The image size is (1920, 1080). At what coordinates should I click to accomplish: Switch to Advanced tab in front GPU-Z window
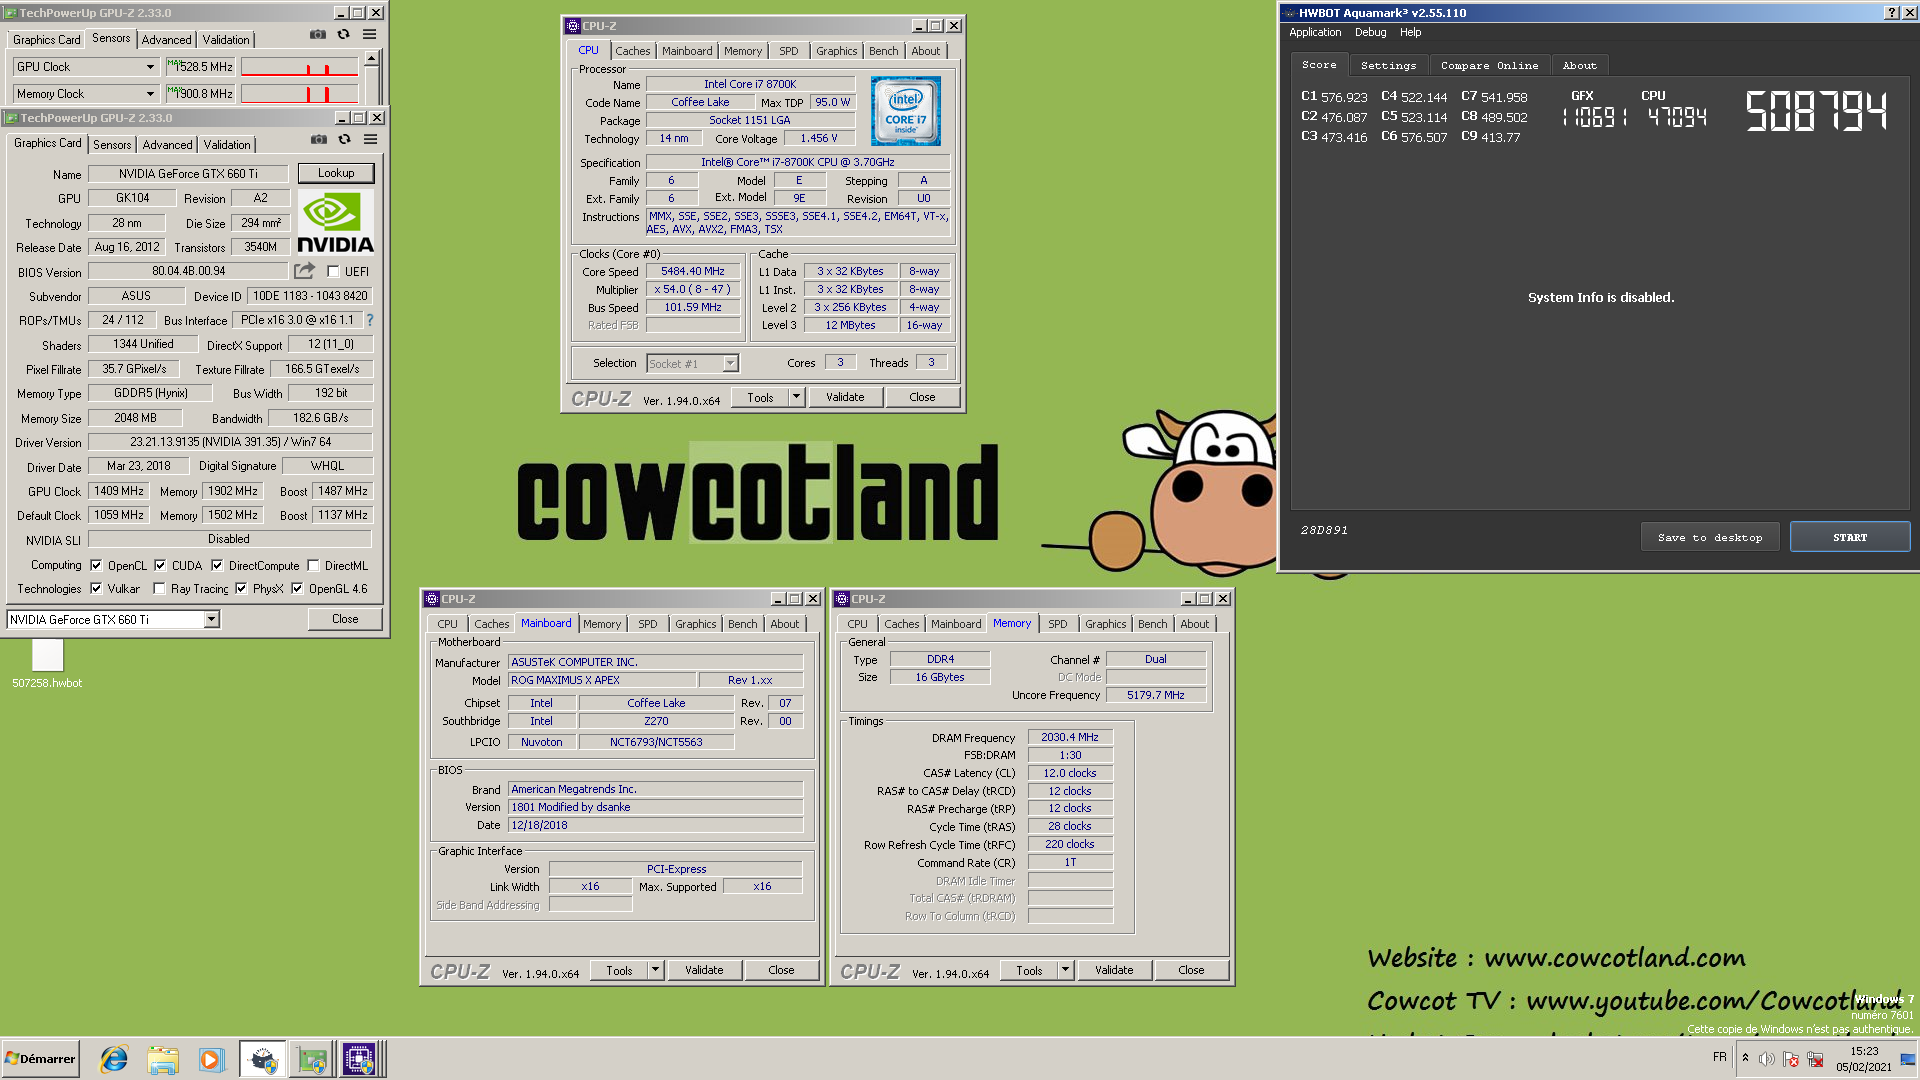[x=167, y=145]
